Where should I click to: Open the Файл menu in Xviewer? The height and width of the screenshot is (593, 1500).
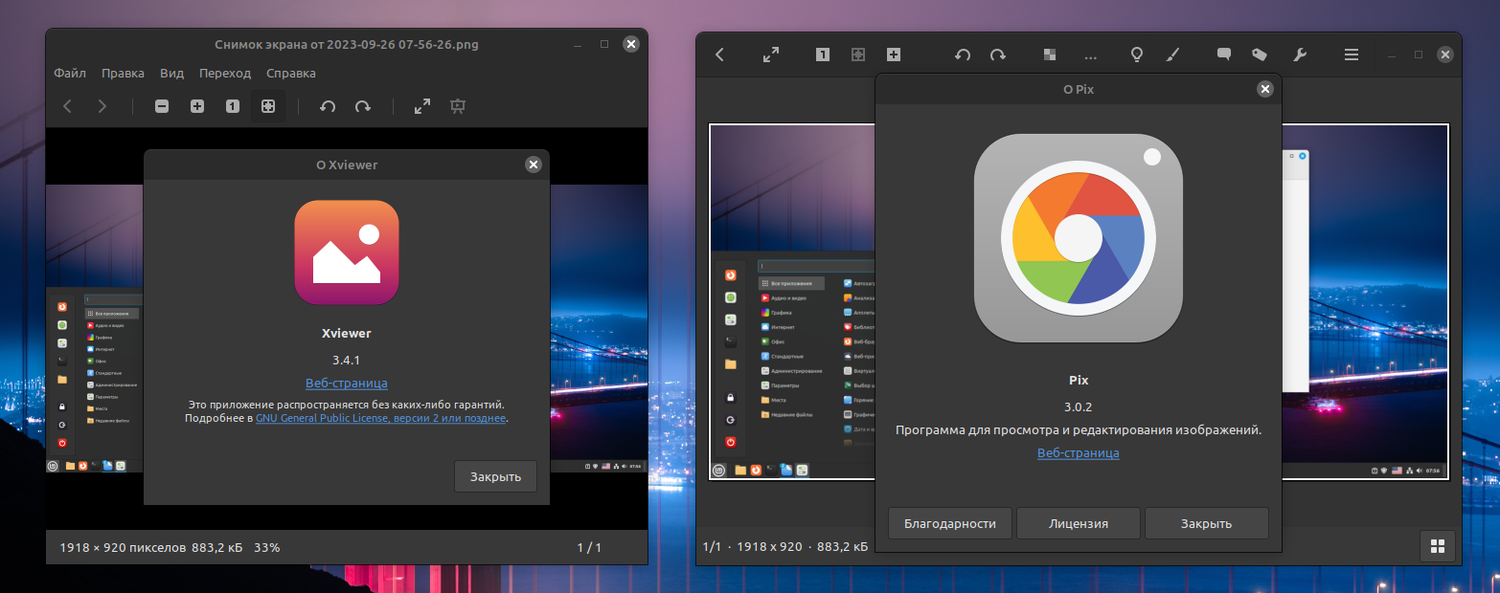tap(70, 73)
